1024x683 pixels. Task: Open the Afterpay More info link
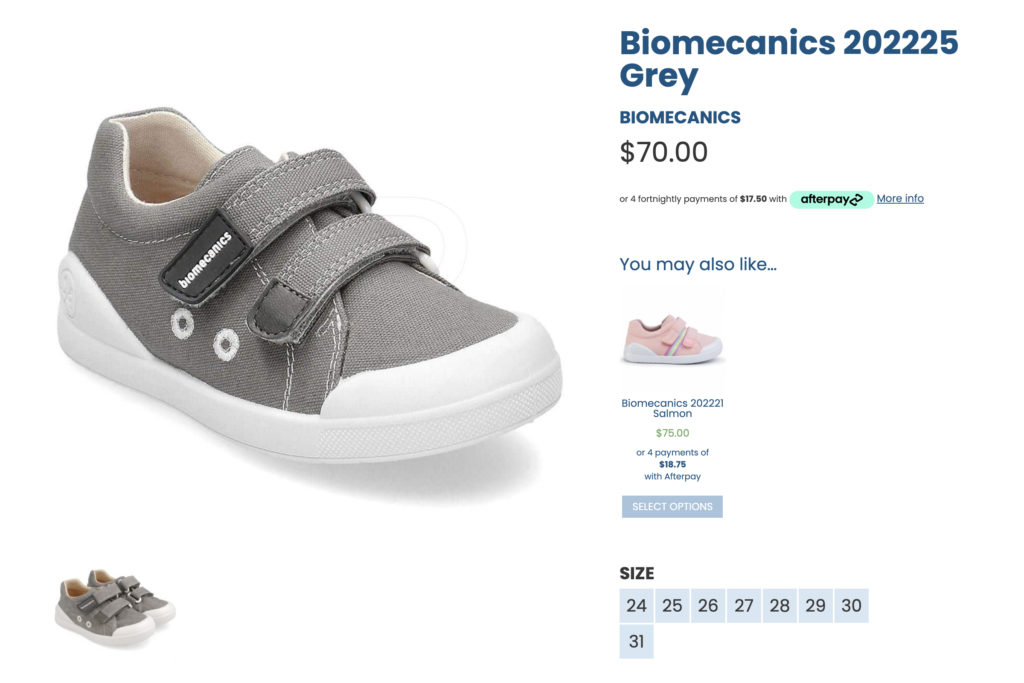[x=900, y=199]
